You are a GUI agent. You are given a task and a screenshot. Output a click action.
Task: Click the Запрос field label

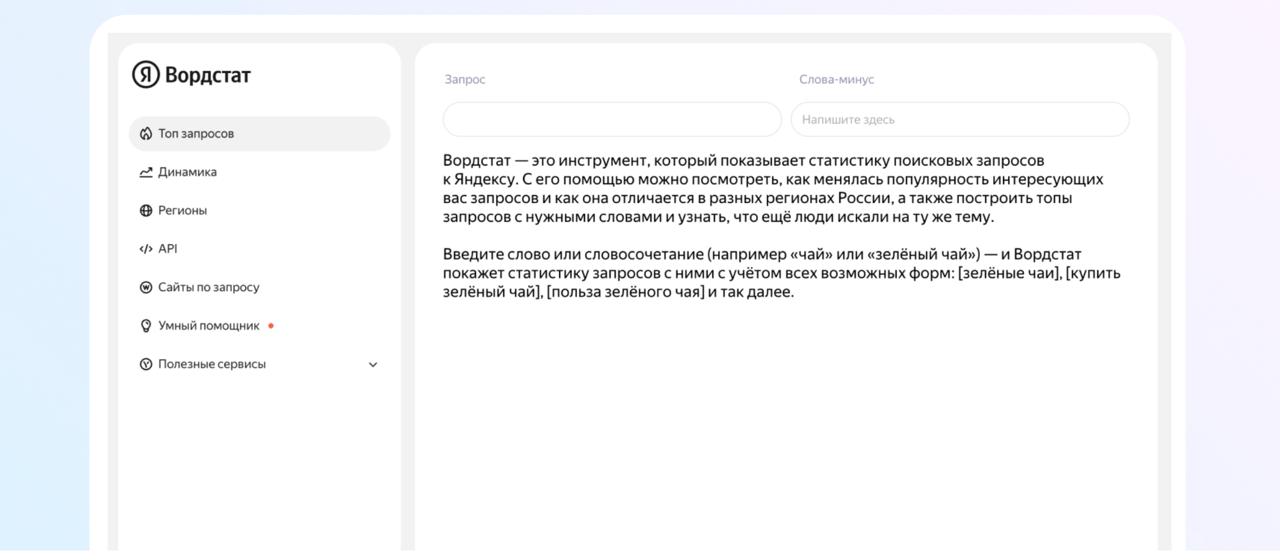(465, 80)
